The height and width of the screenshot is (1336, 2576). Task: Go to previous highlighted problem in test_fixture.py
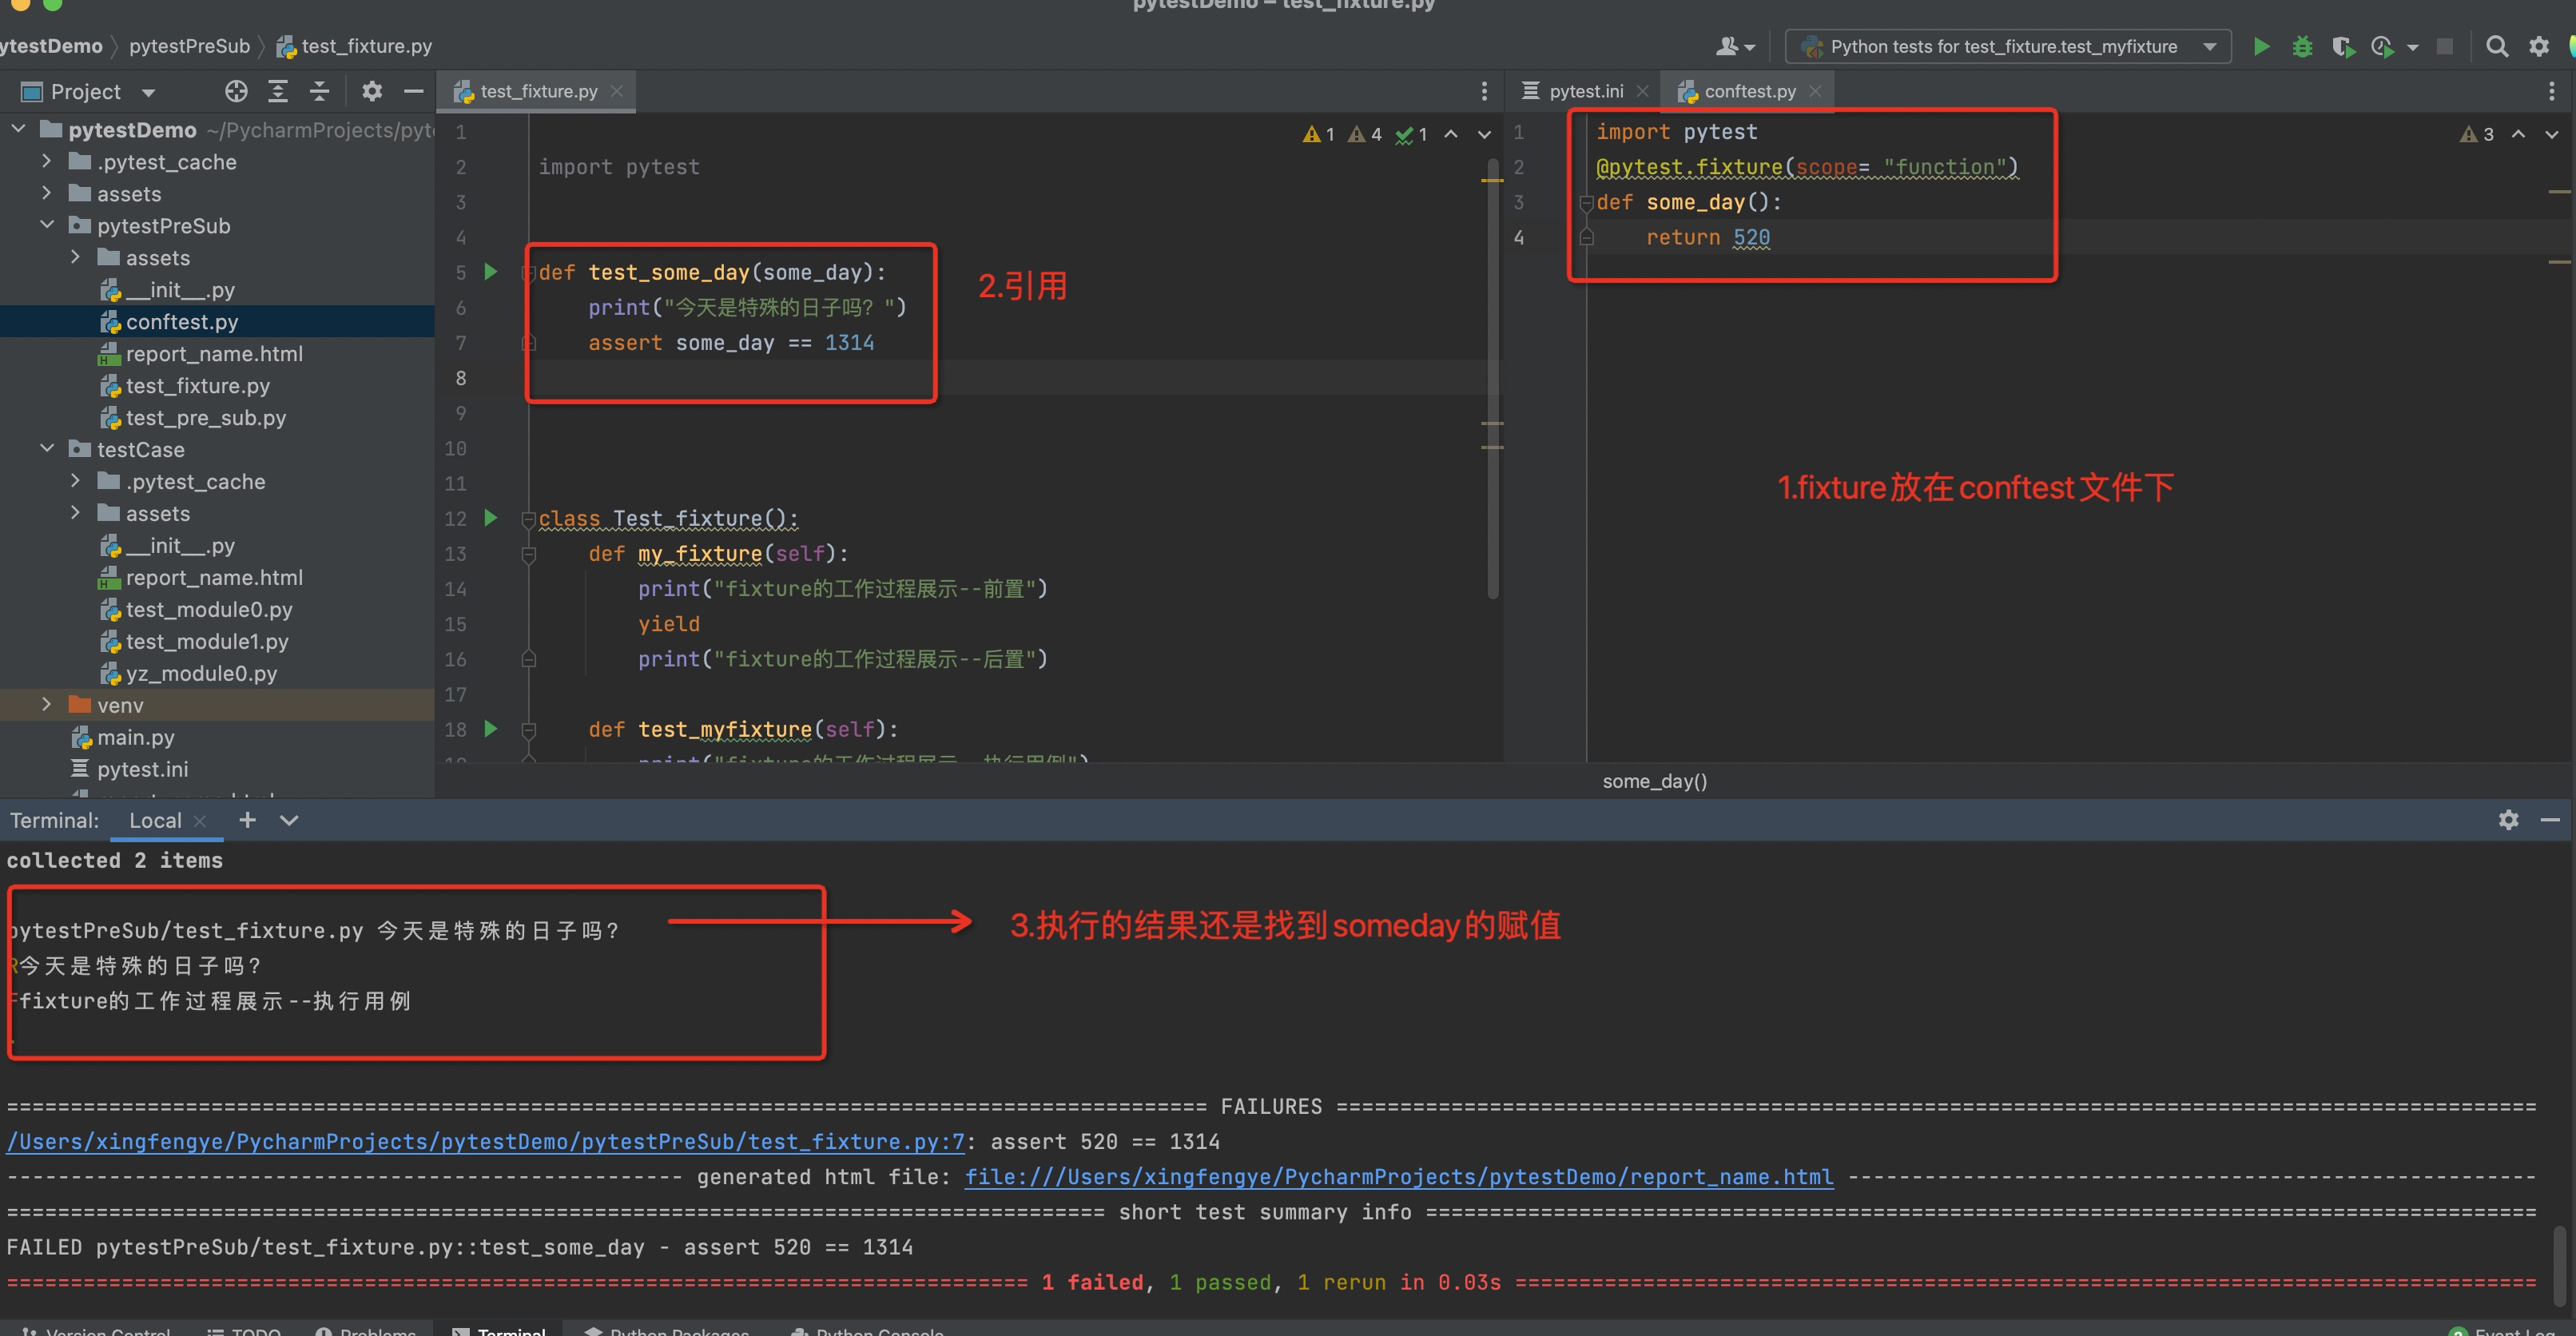click(x=1451, y=134)
